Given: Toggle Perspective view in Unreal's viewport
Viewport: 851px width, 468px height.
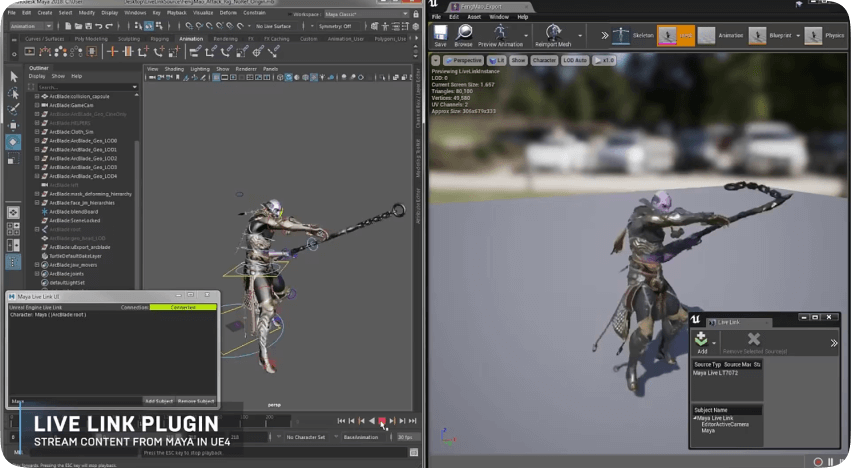Looking at the screenshot, I should point(463,60).
